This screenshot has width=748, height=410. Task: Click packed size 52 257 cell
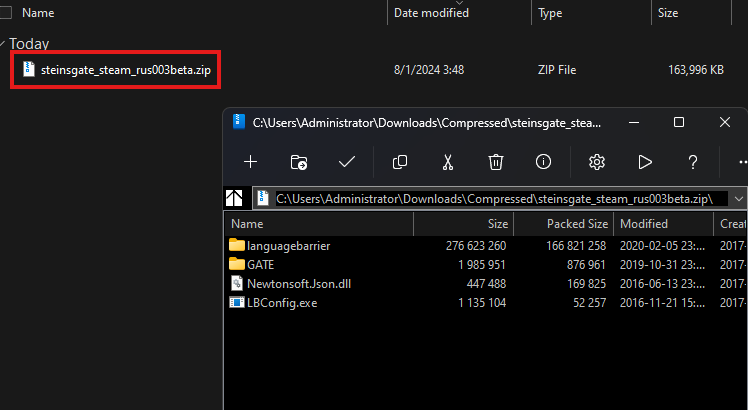click(590, 303)
